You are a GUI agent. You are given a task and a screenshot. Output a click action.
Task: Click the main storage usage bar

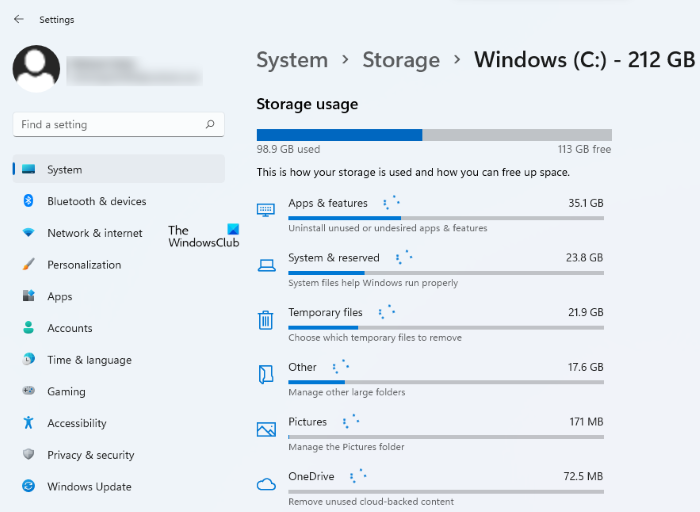tap(434, 135)
